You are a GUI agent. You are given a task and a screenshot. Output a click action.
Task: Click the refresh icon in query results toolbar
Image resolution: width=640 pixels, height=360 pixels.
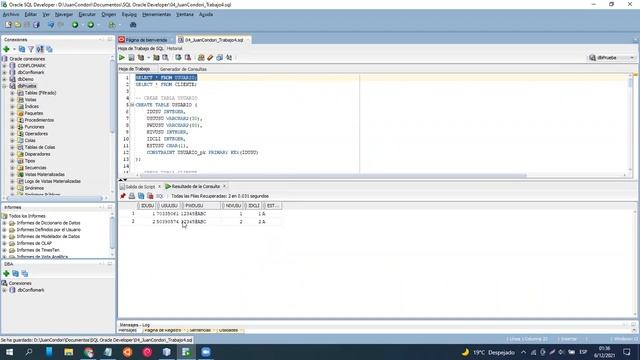[x=141, y=196]
